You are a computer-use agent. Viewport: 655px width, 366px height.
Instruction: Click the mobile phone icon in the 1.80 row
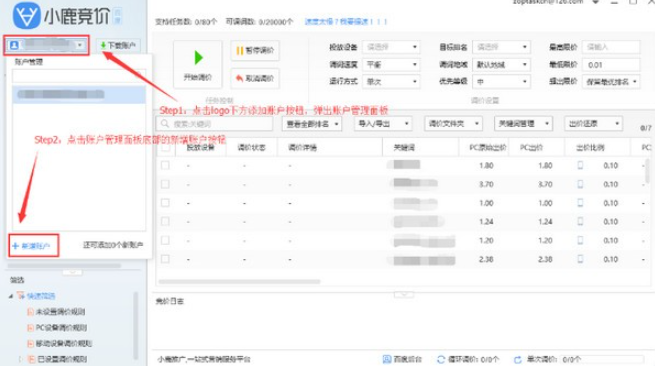click(580, 165)
